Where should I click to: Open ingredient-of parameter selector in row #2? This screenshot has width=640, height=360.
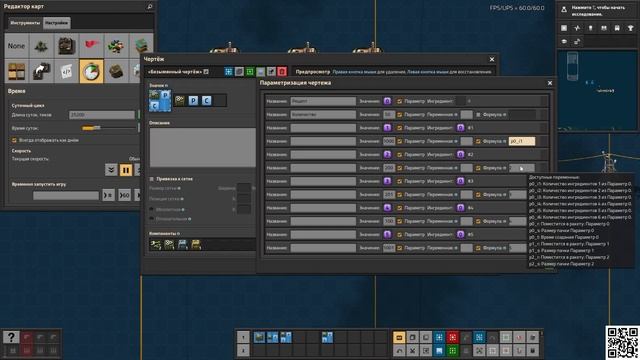click(460, 155)
